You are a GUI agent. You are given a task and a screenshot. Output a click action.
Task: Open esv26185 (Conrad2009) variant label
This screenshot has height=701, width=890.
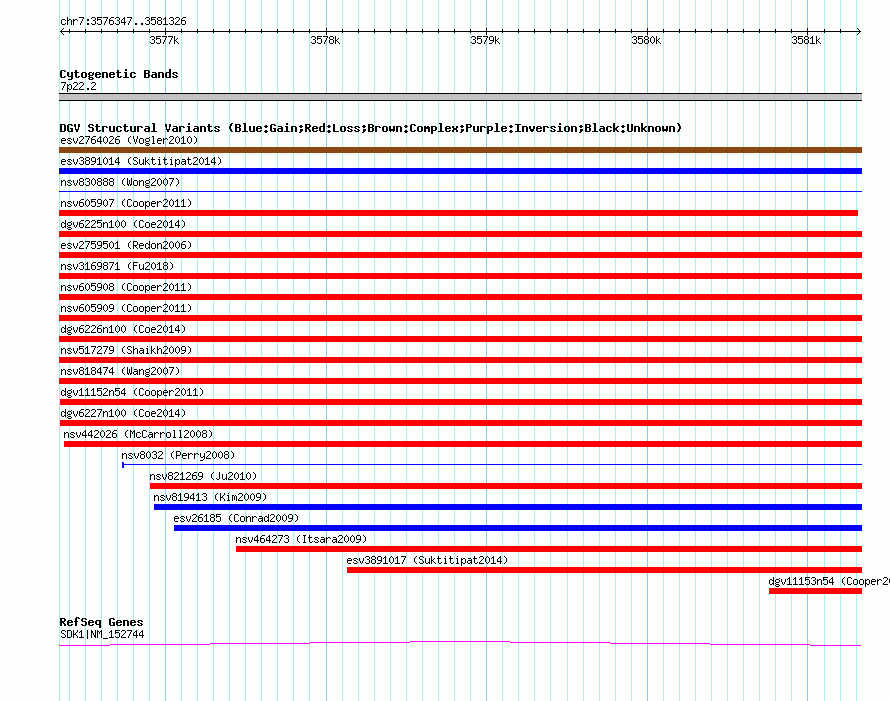tap(236, 518)
